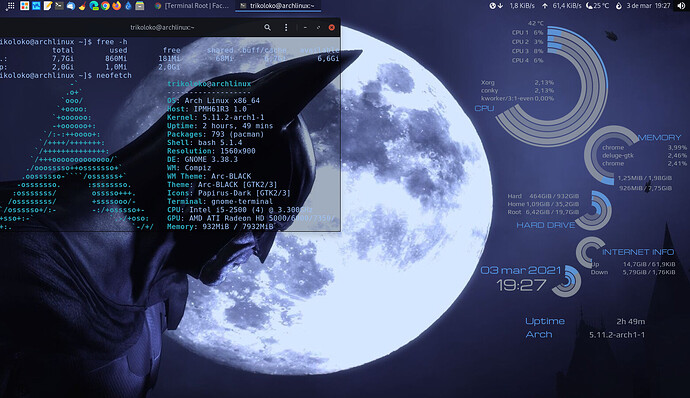Select the OS: Arch Linux x86_64 line
690x398 pixels.
[213, 101]
